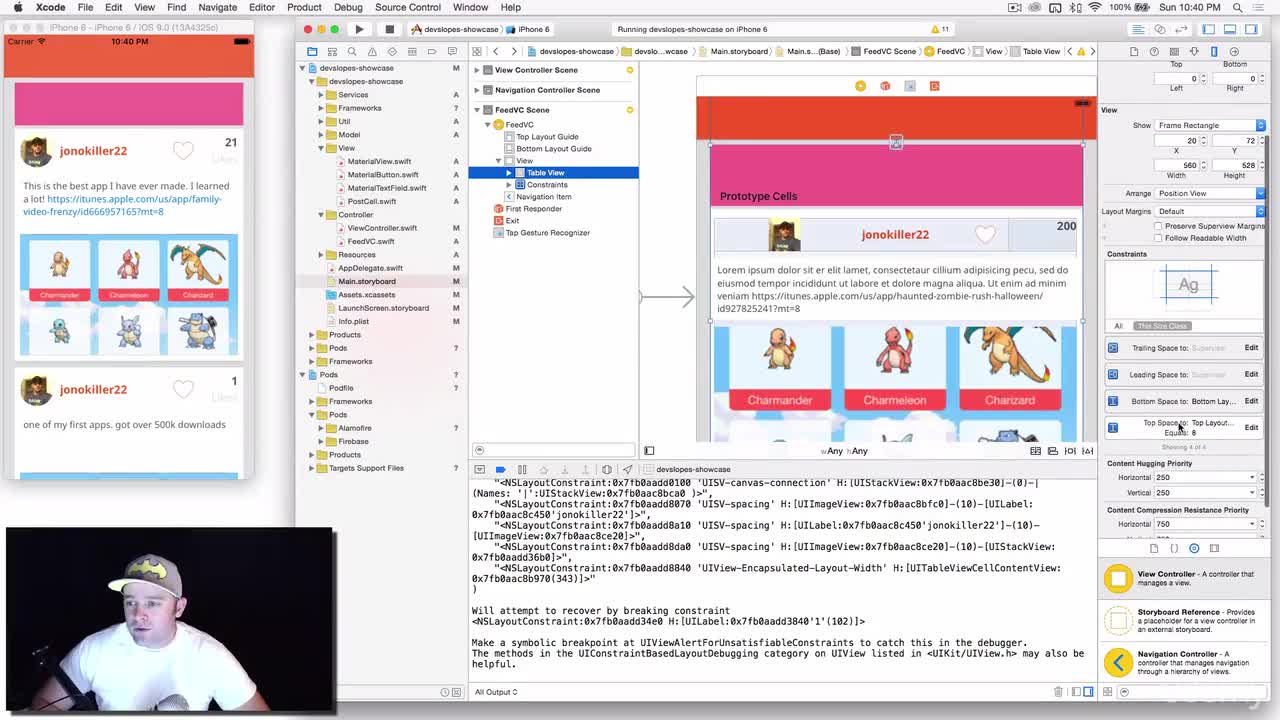The width and height of the screenshot is (1280, 720).
Task: Expand the Services folder
Action: coord(321,95)
